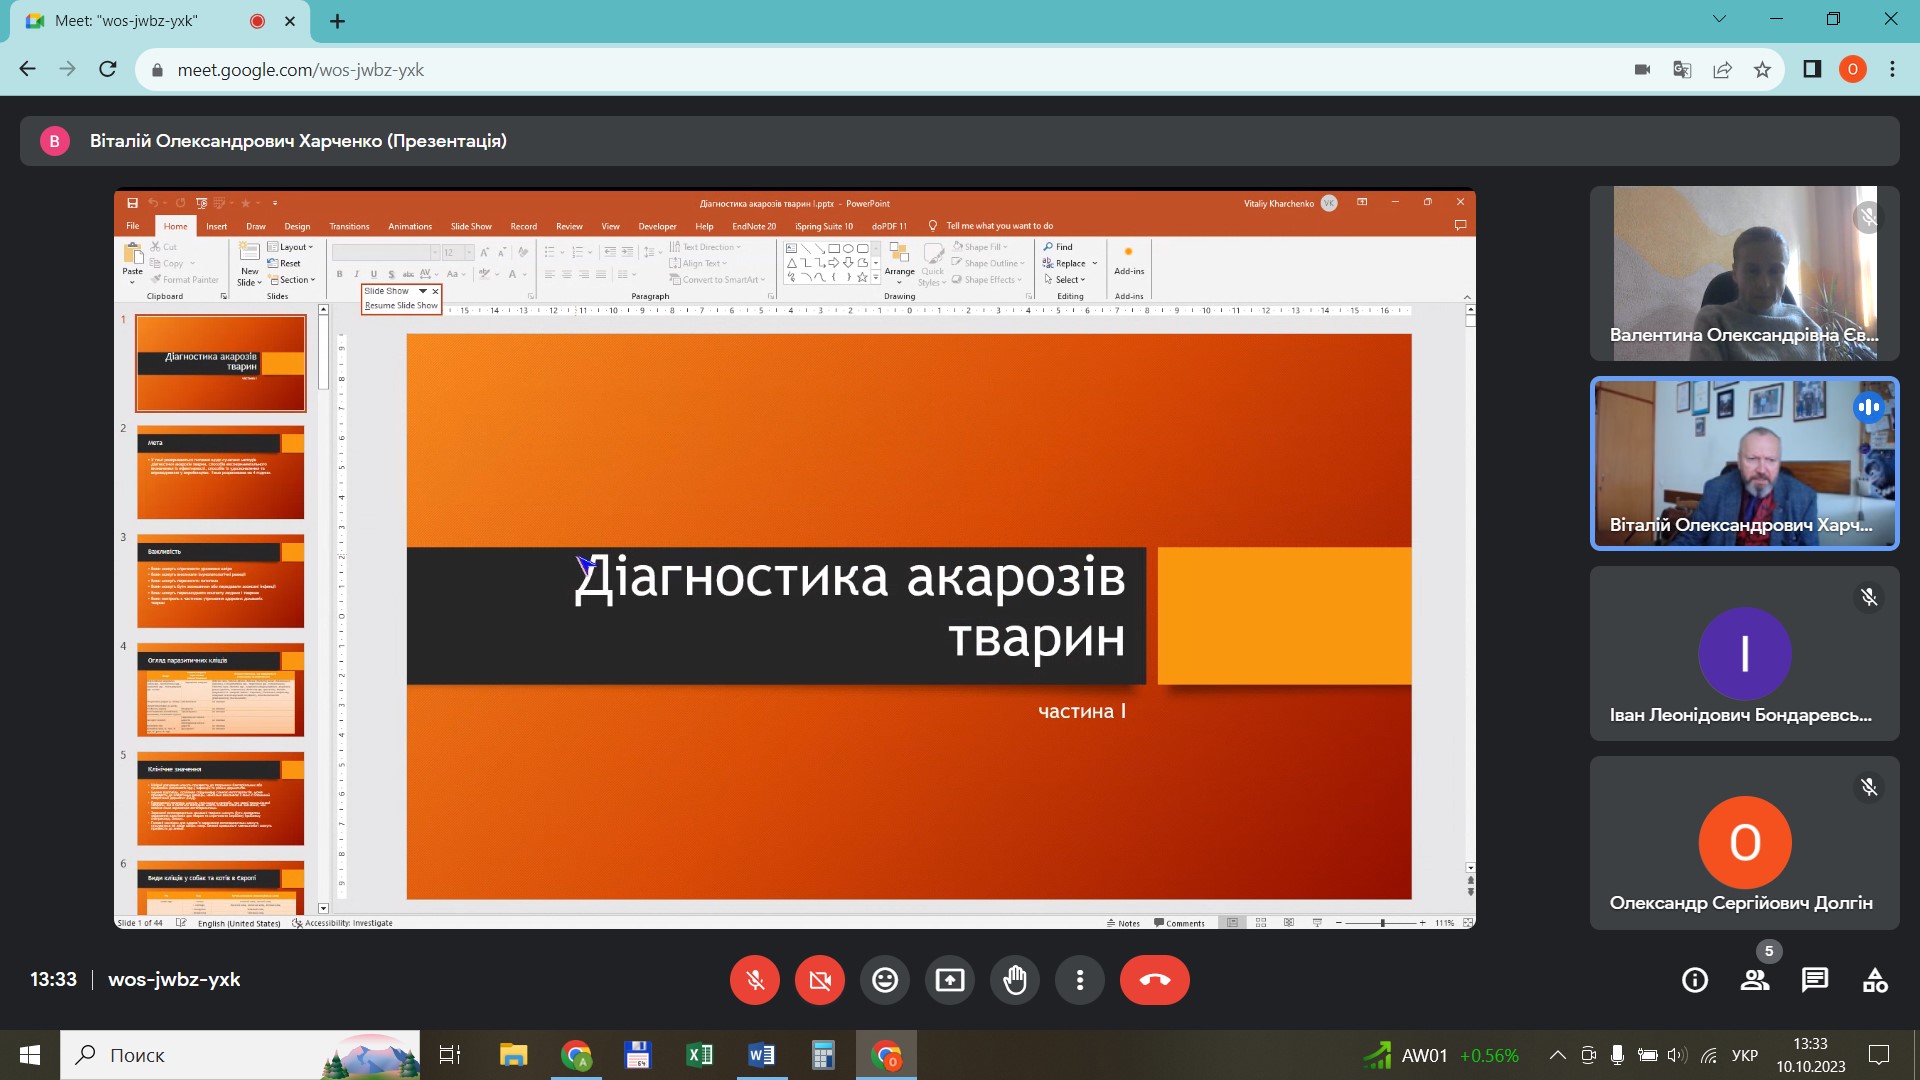
Task: Click Layout dropdown in shared PowerPoint
Action: point(291,247)
